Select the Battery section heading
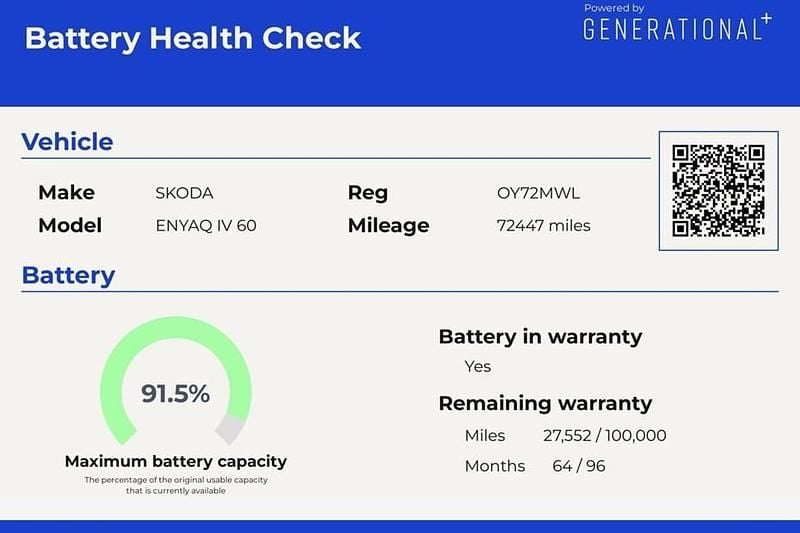Screen dimensions: 800x533 pyautogui.click(x=68, y=275)
